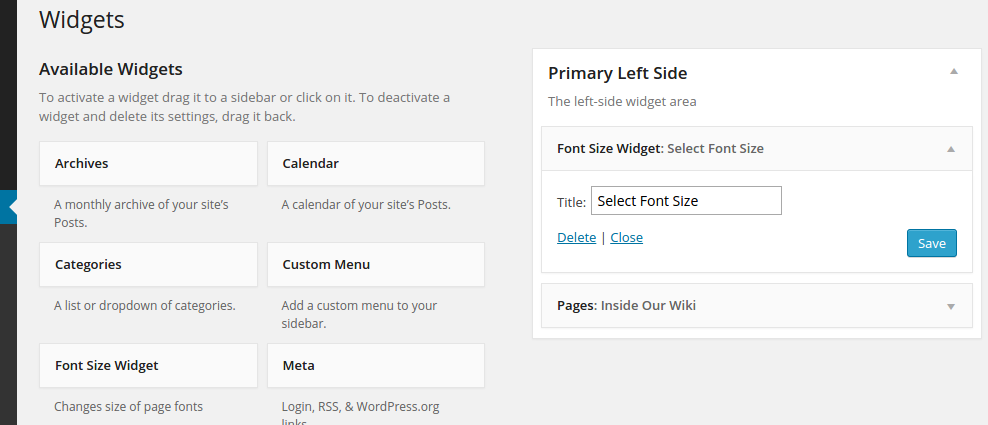Click the Font Size Widget sidebar header title
The height and width of the screenshot is (425, 988).
coord(660,149)
